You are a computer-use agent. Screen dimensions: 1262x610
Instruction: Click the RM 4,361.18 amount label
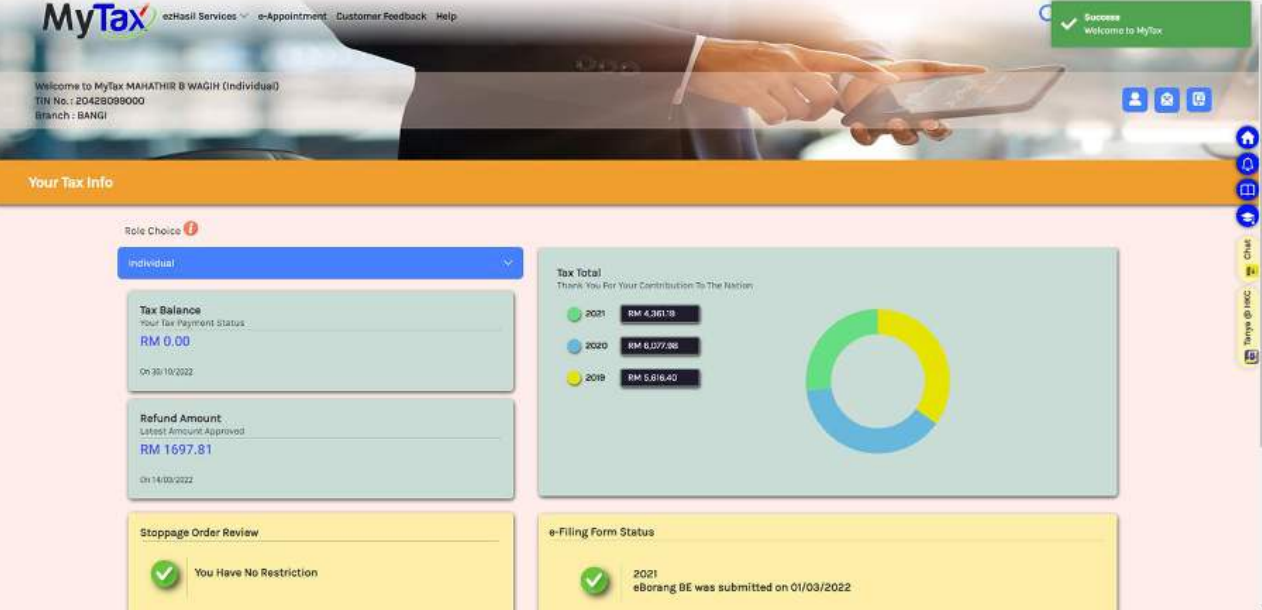point(660,314)
